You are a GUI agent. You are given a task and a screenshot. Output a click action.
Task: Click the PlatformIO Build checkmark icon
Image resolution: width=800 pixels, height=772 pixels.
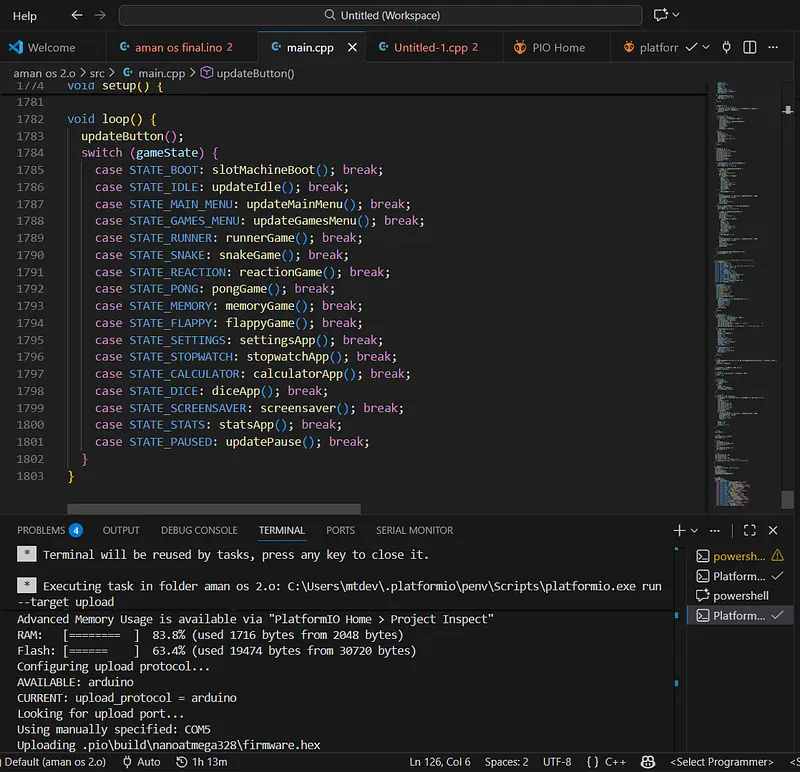click(x=691, y=47)
